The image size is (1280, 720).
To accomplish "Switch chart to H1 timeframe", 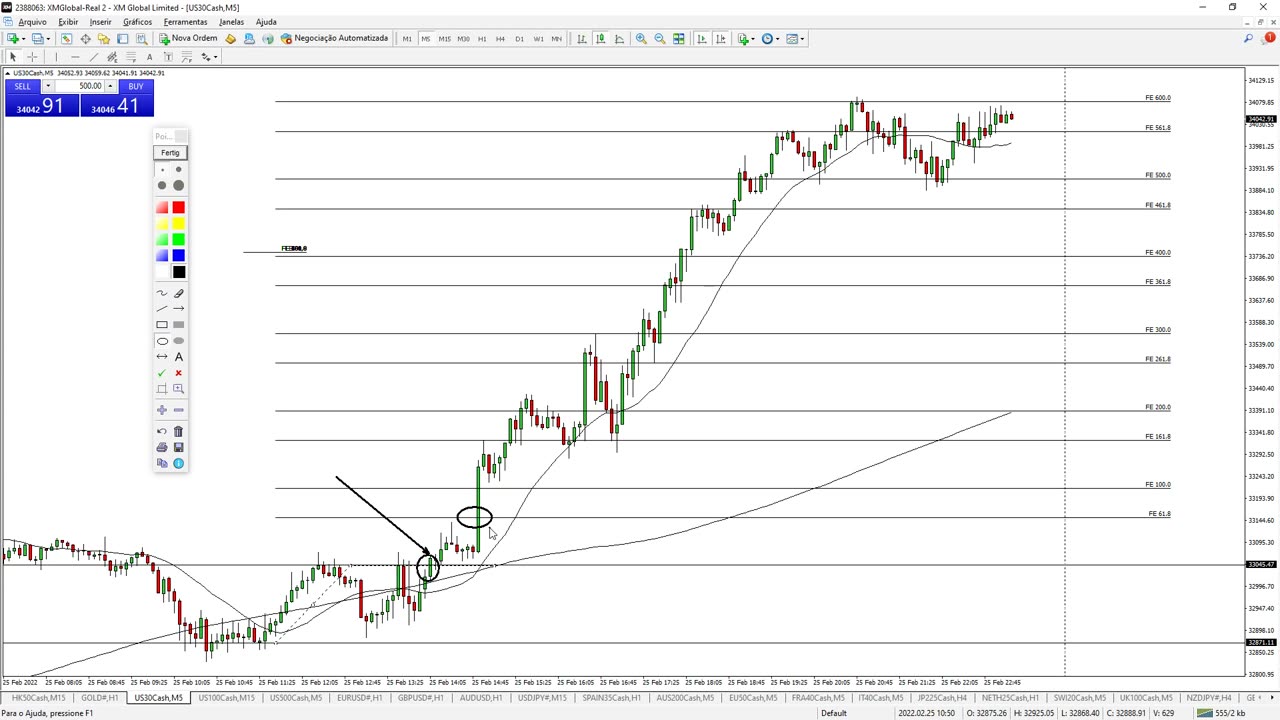I will [x=482, y=39].
